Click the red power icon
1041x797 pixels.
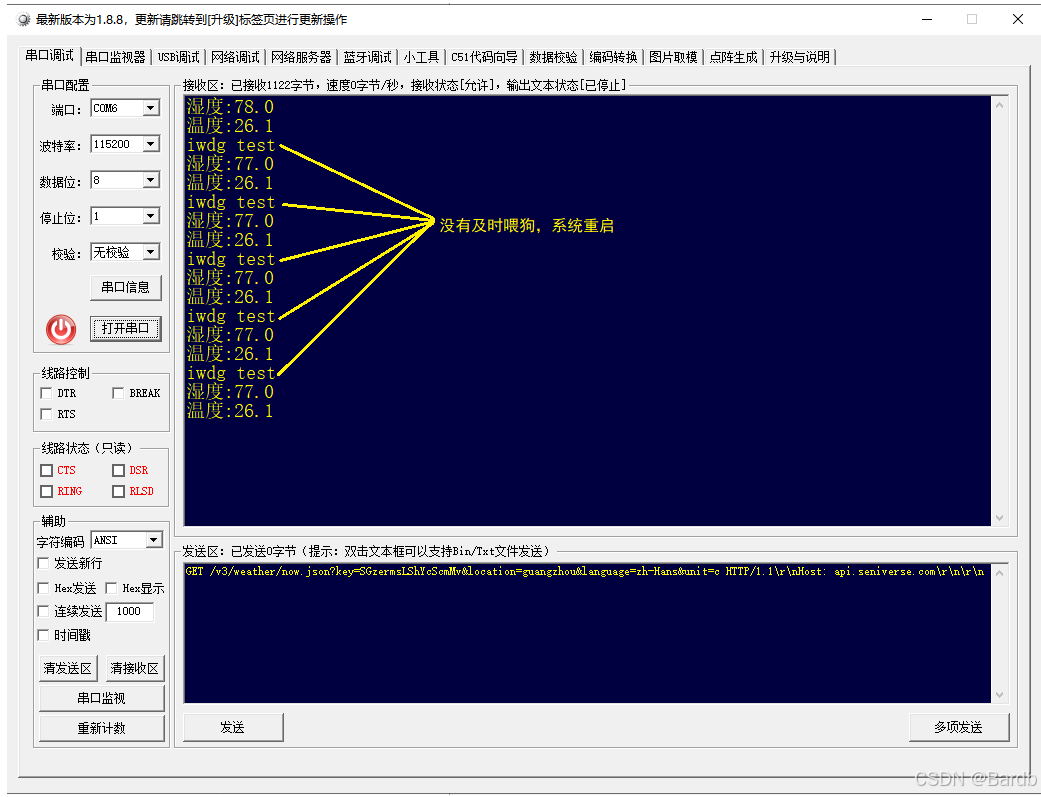[61, 329]
